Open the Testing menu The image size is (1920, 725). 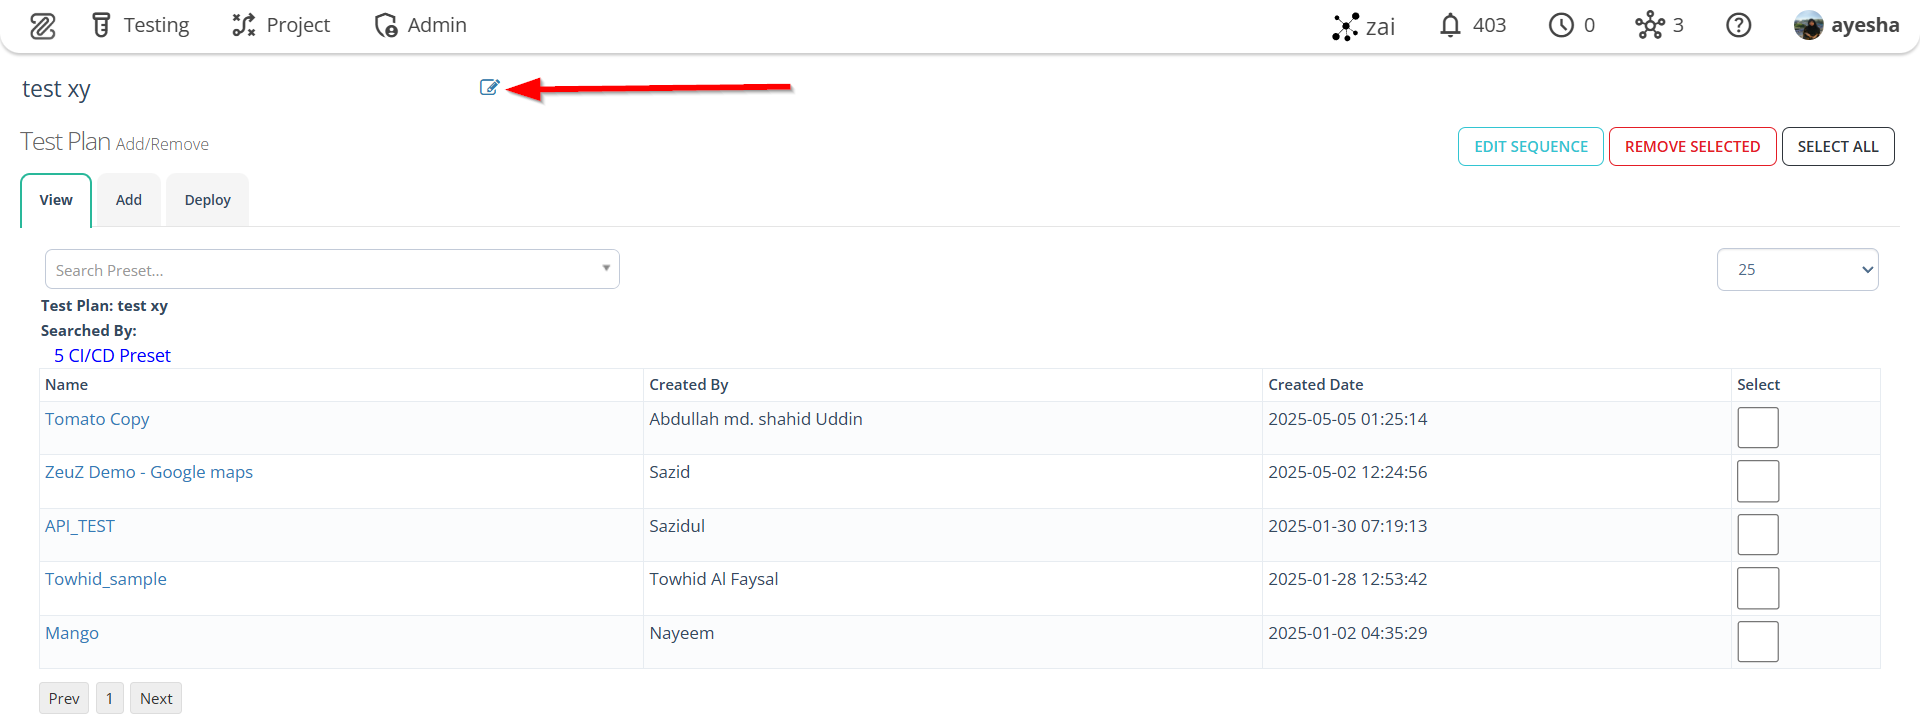click(140, 25)
